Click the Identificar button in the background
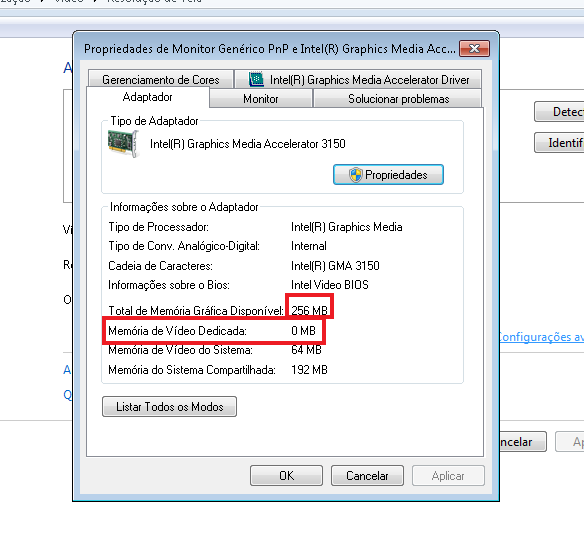584x560 pixels. 559,143
